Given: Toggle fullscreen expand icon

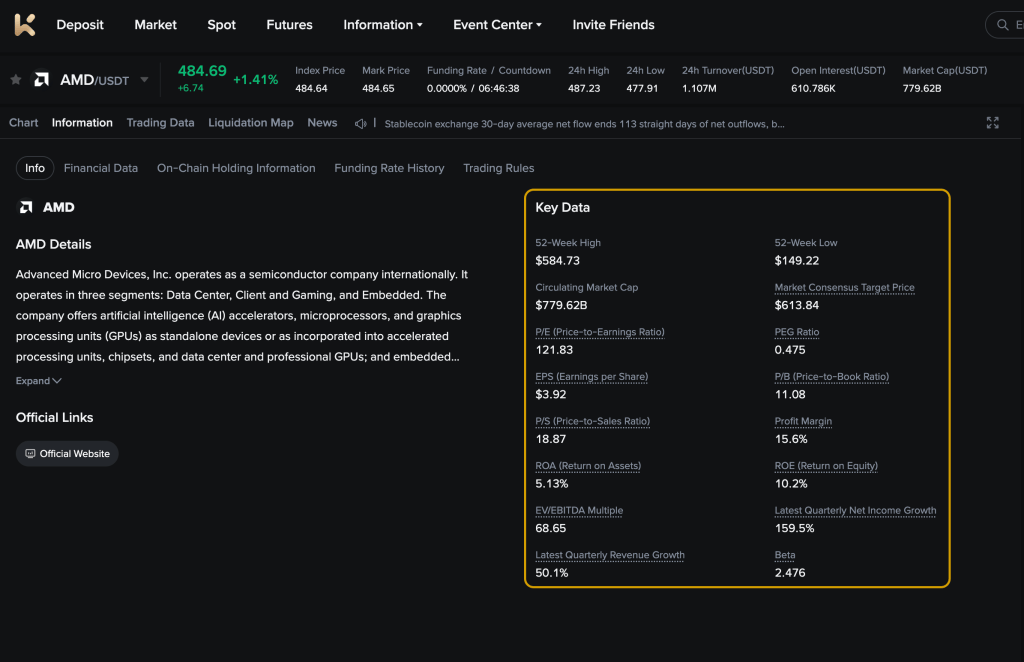Looking at the screenshot, I should (x=993, y=123).
